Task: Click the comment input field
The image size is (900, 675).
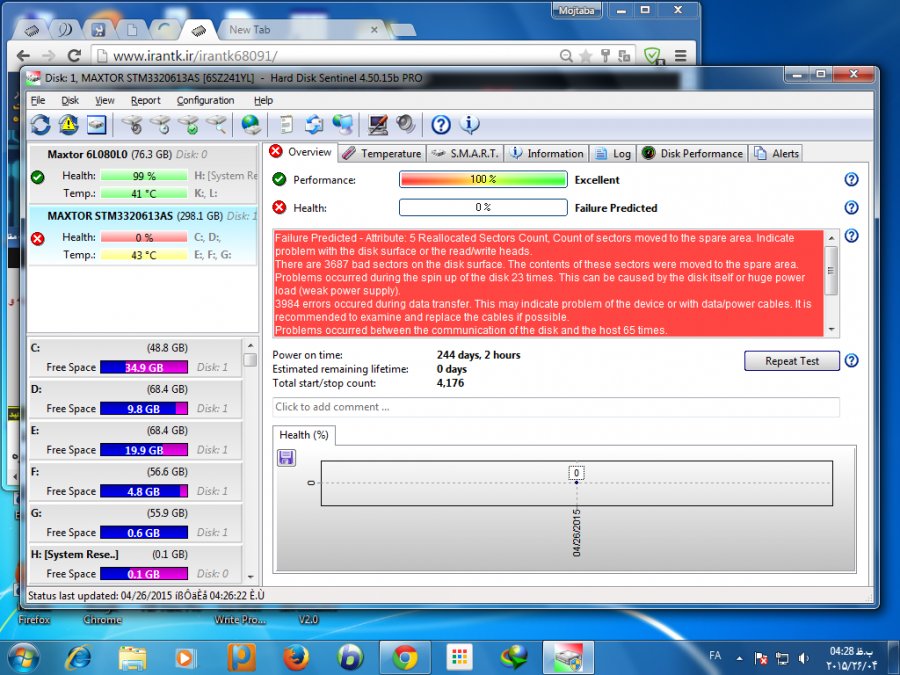Action: [556, 407]
